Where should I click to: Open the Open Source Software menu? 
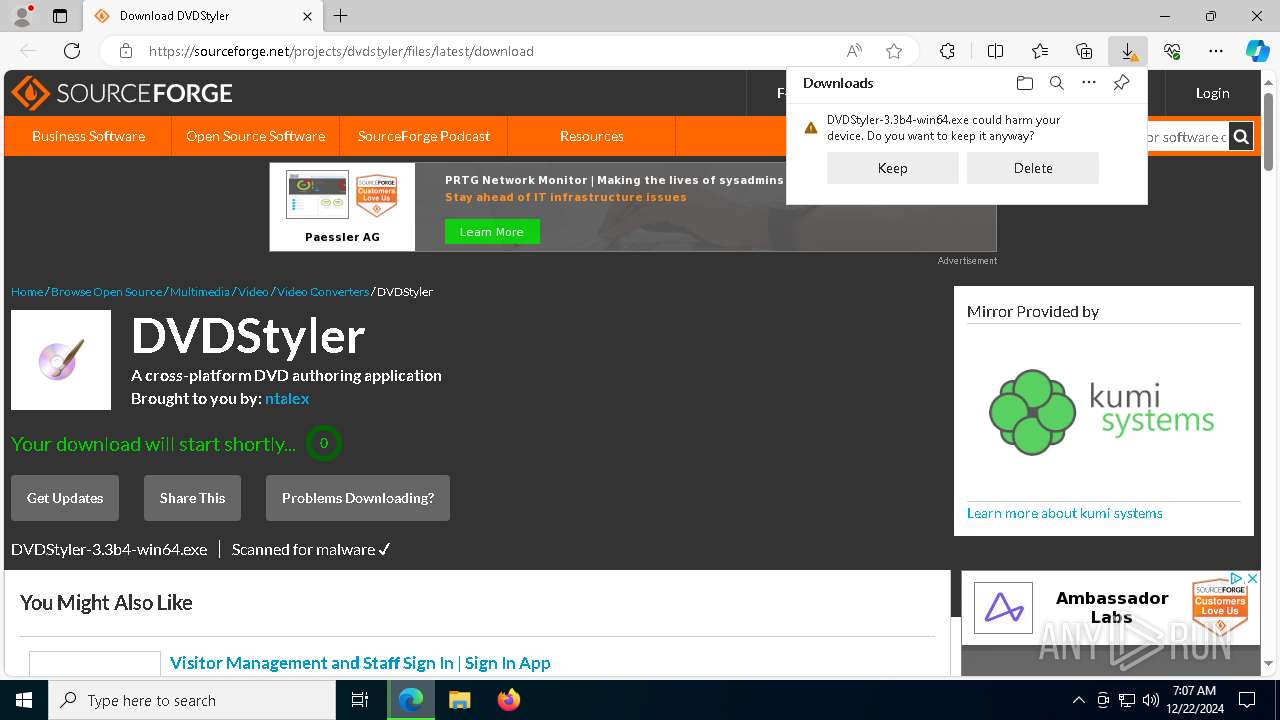(255, 136)
